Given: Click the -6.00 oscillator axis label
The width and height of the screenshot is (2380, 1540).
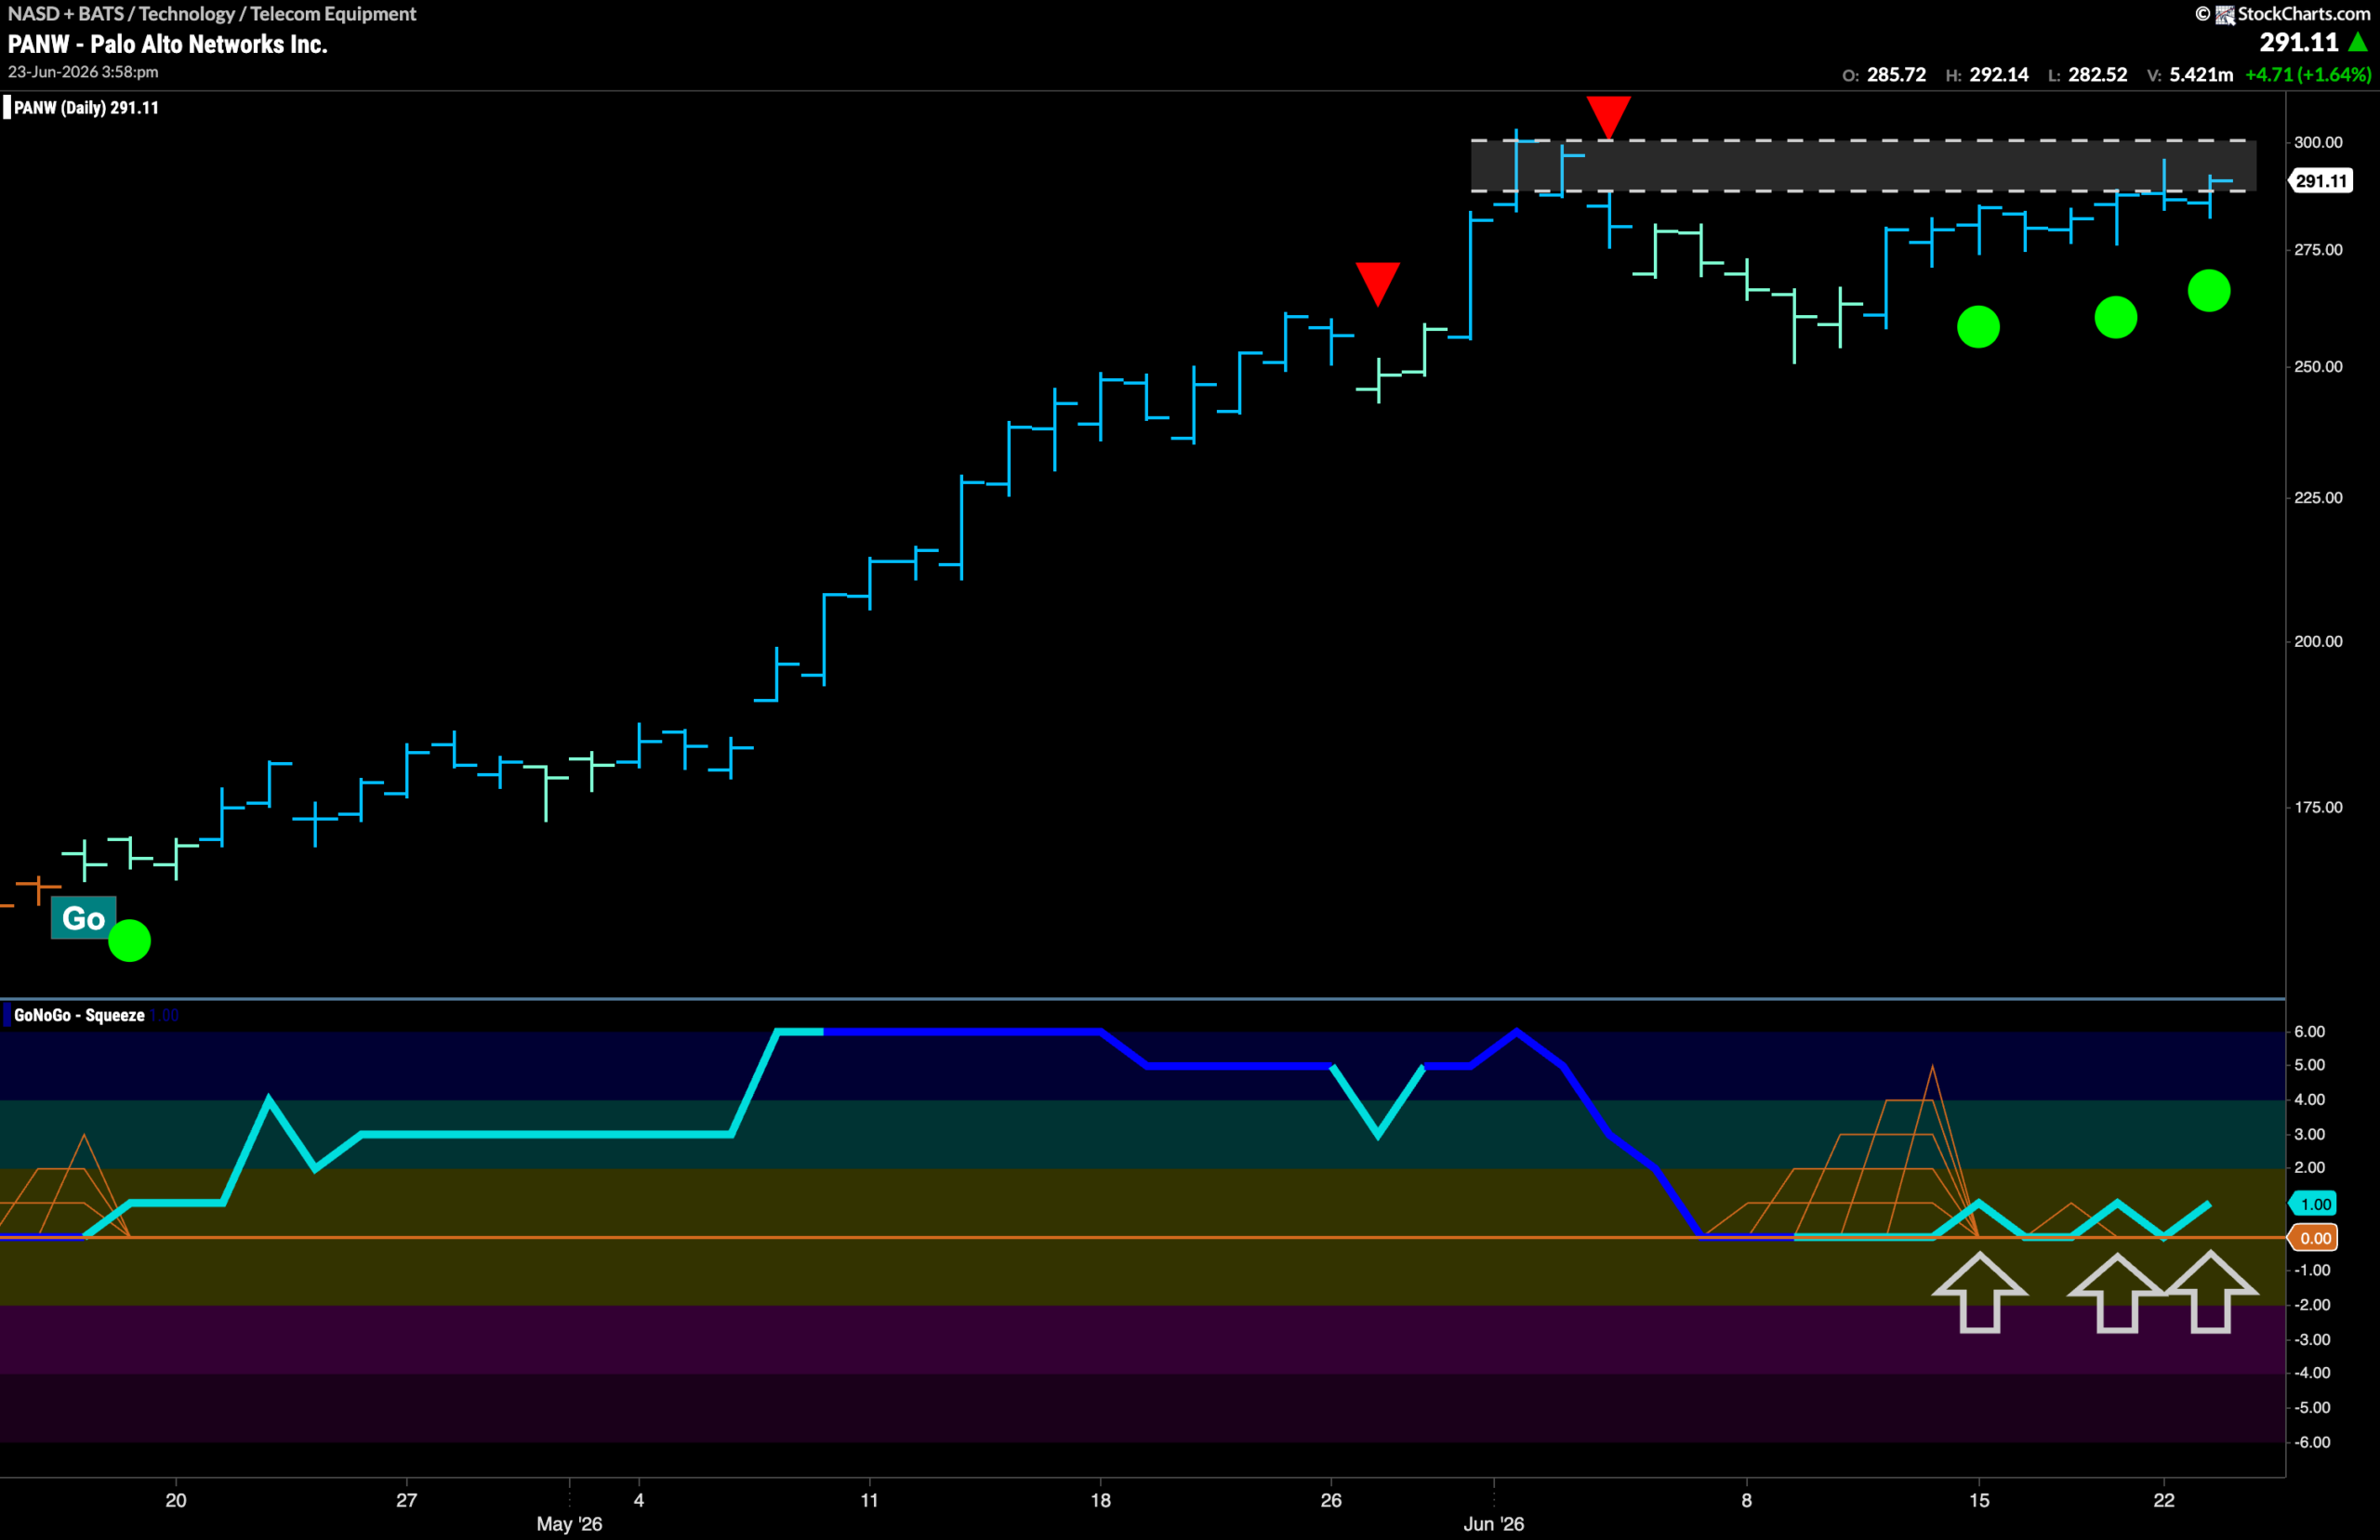Looking at the screenshot, I should pos(2311,1443).
